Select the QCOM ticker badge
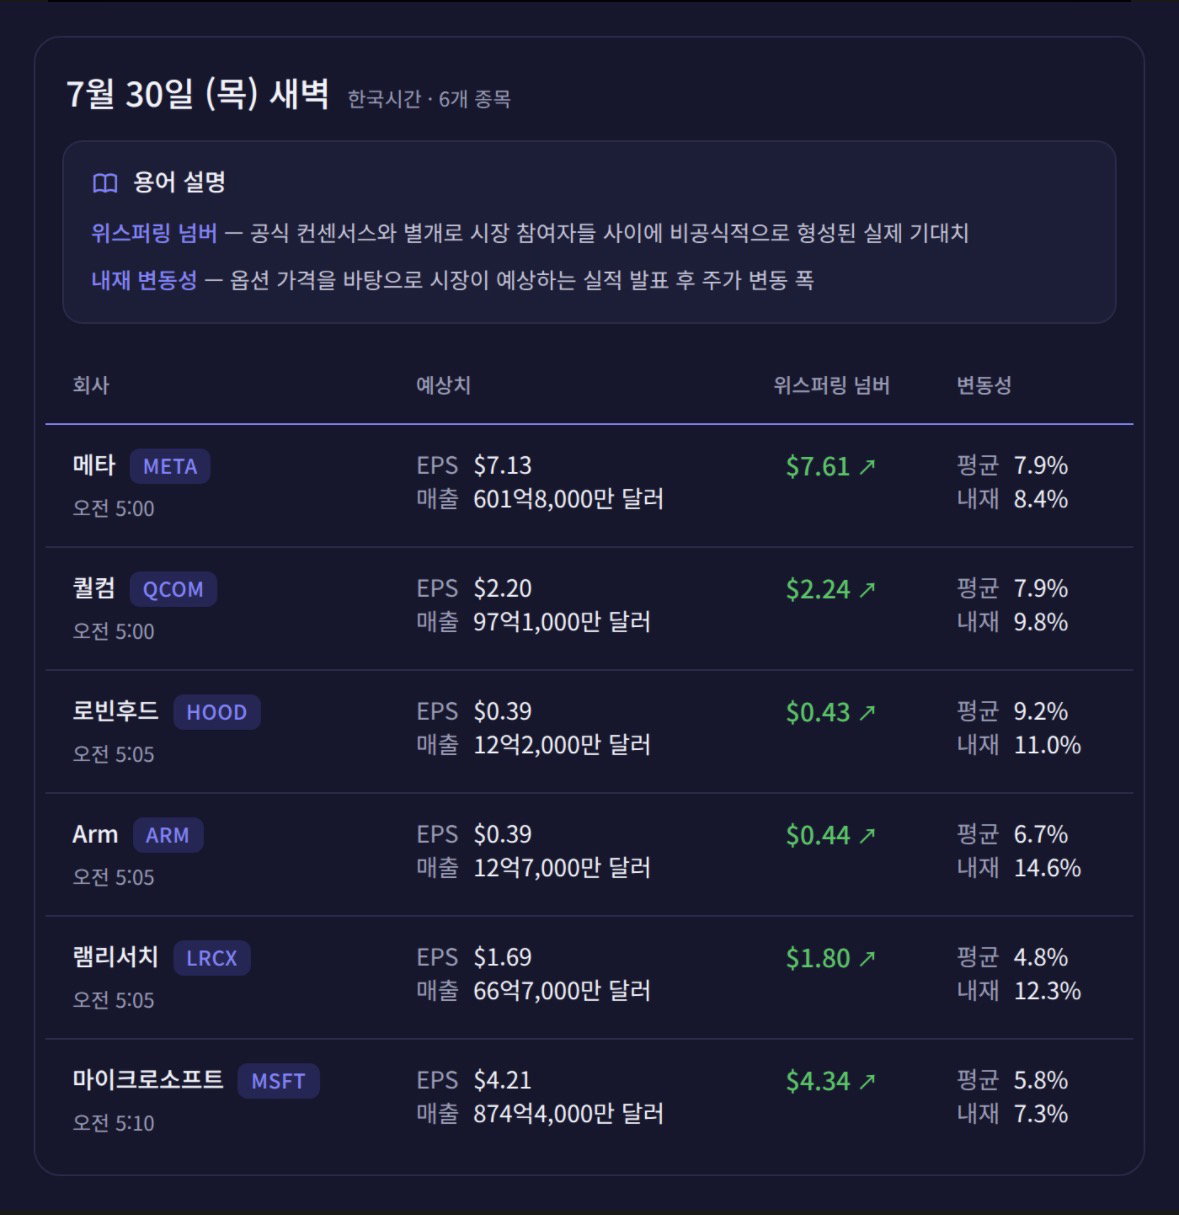 (x=173, y=590)
